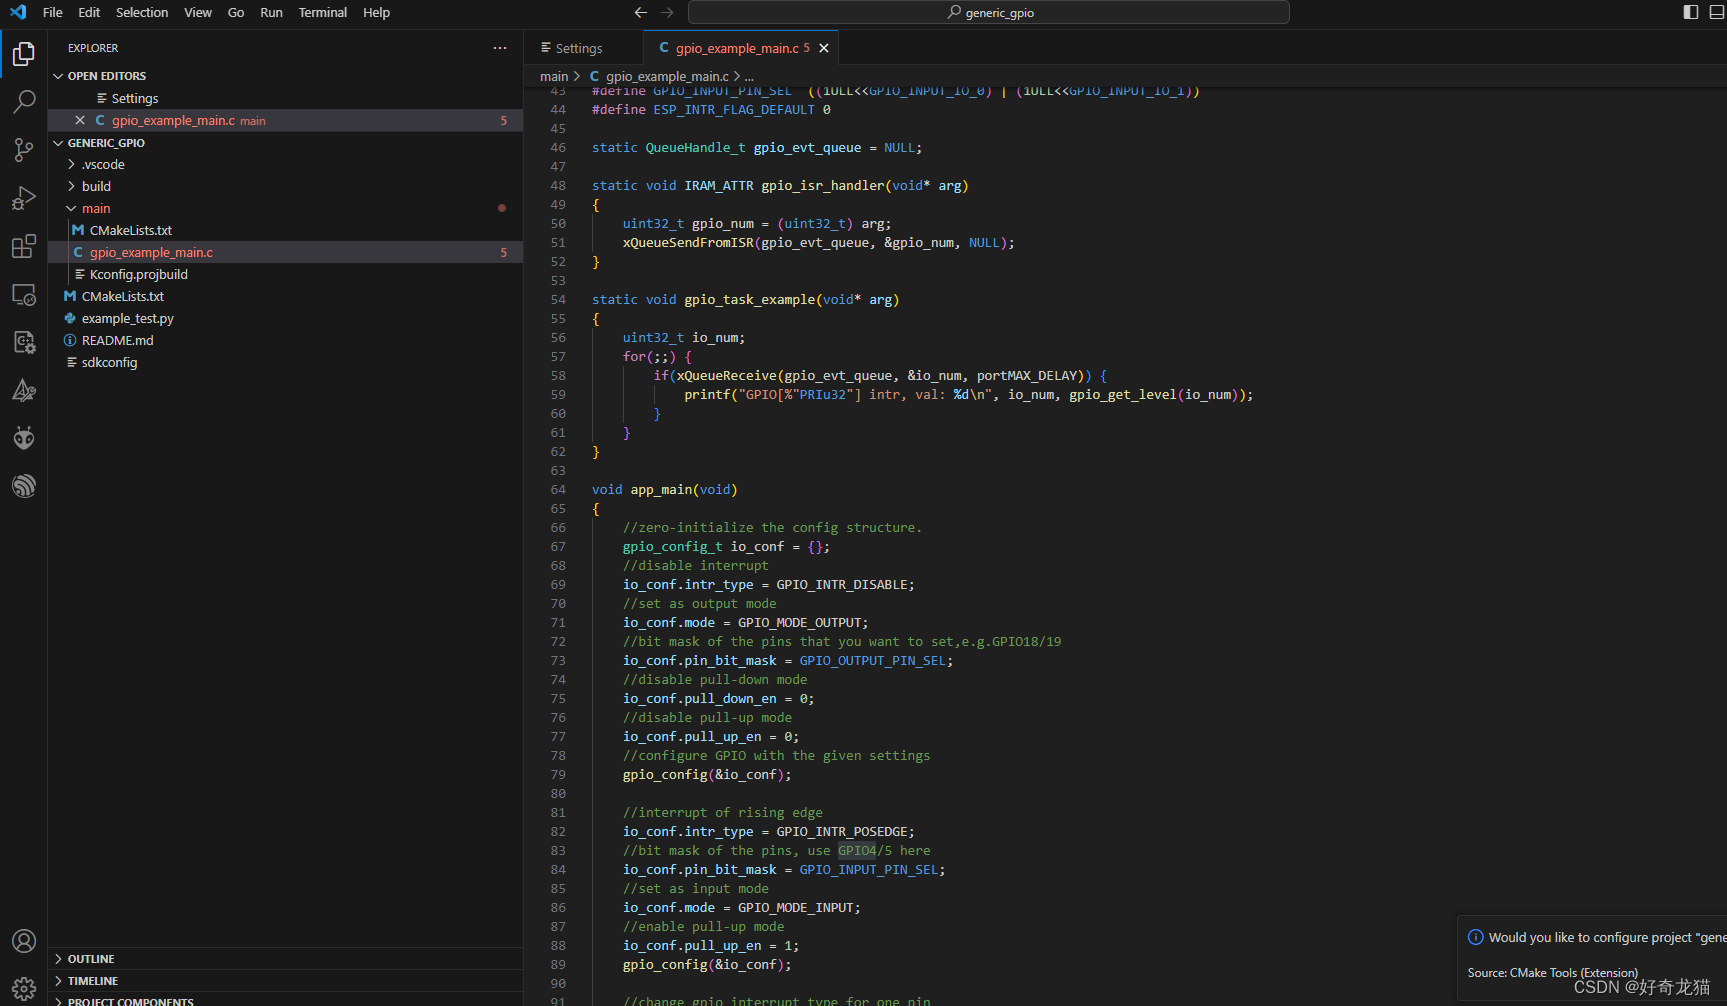1727x1006 pixels.
Task: Open the Remote Explorer view
Action: coord(24,294)
